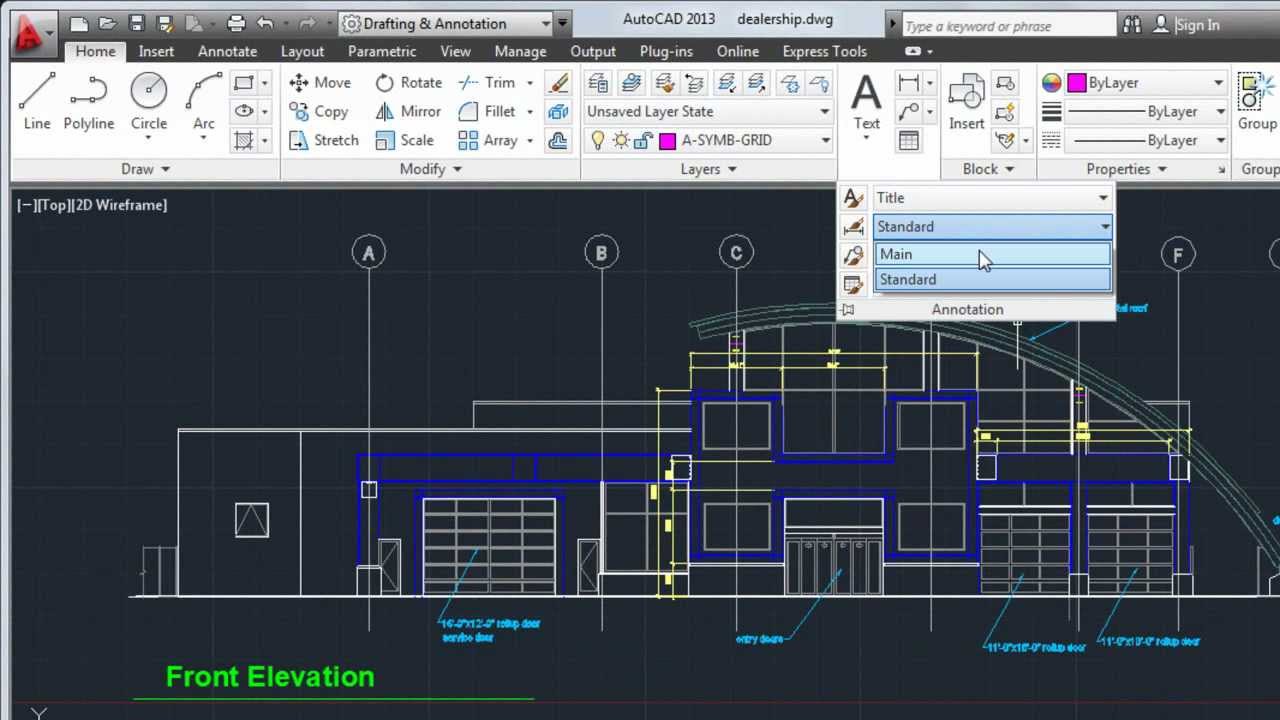Viewport: 1280px width, 720px height.
Task: Open the Express Tools tab
Action: tap(824, 51)
